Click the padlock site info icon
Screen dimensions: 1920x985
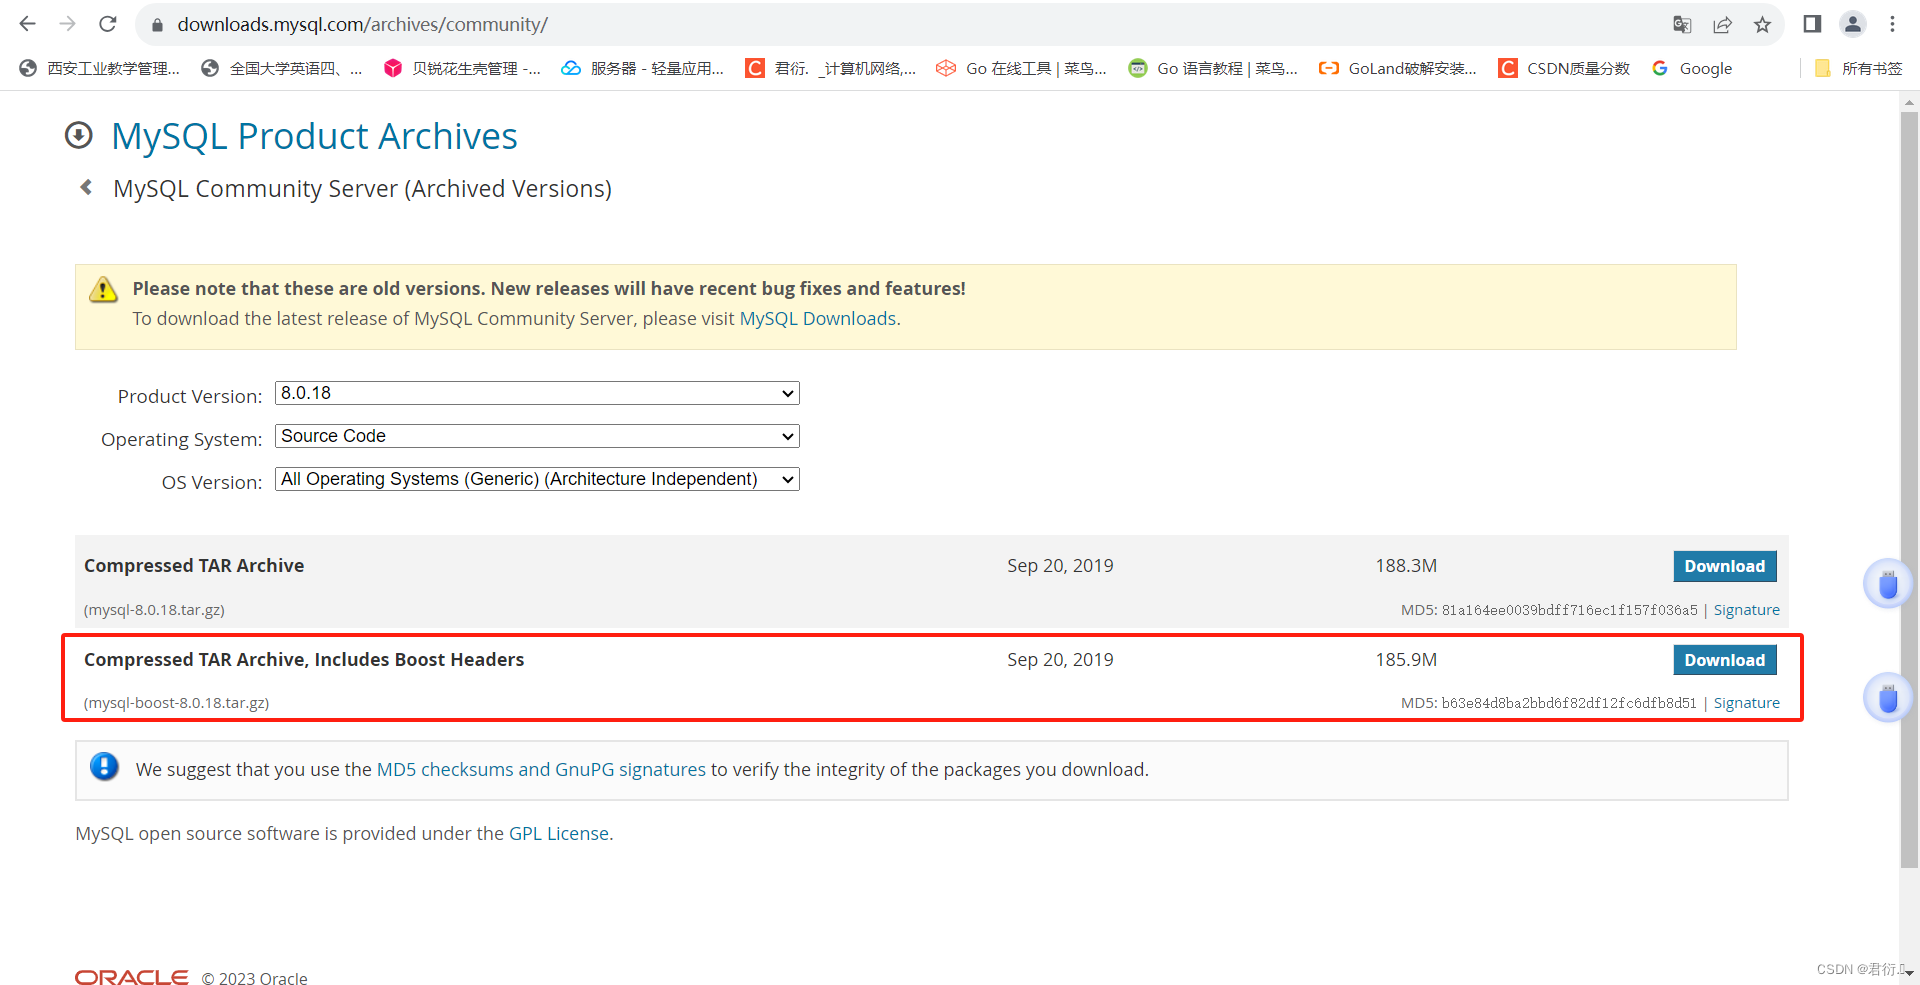pyautogui.click(x=157, y=25)
